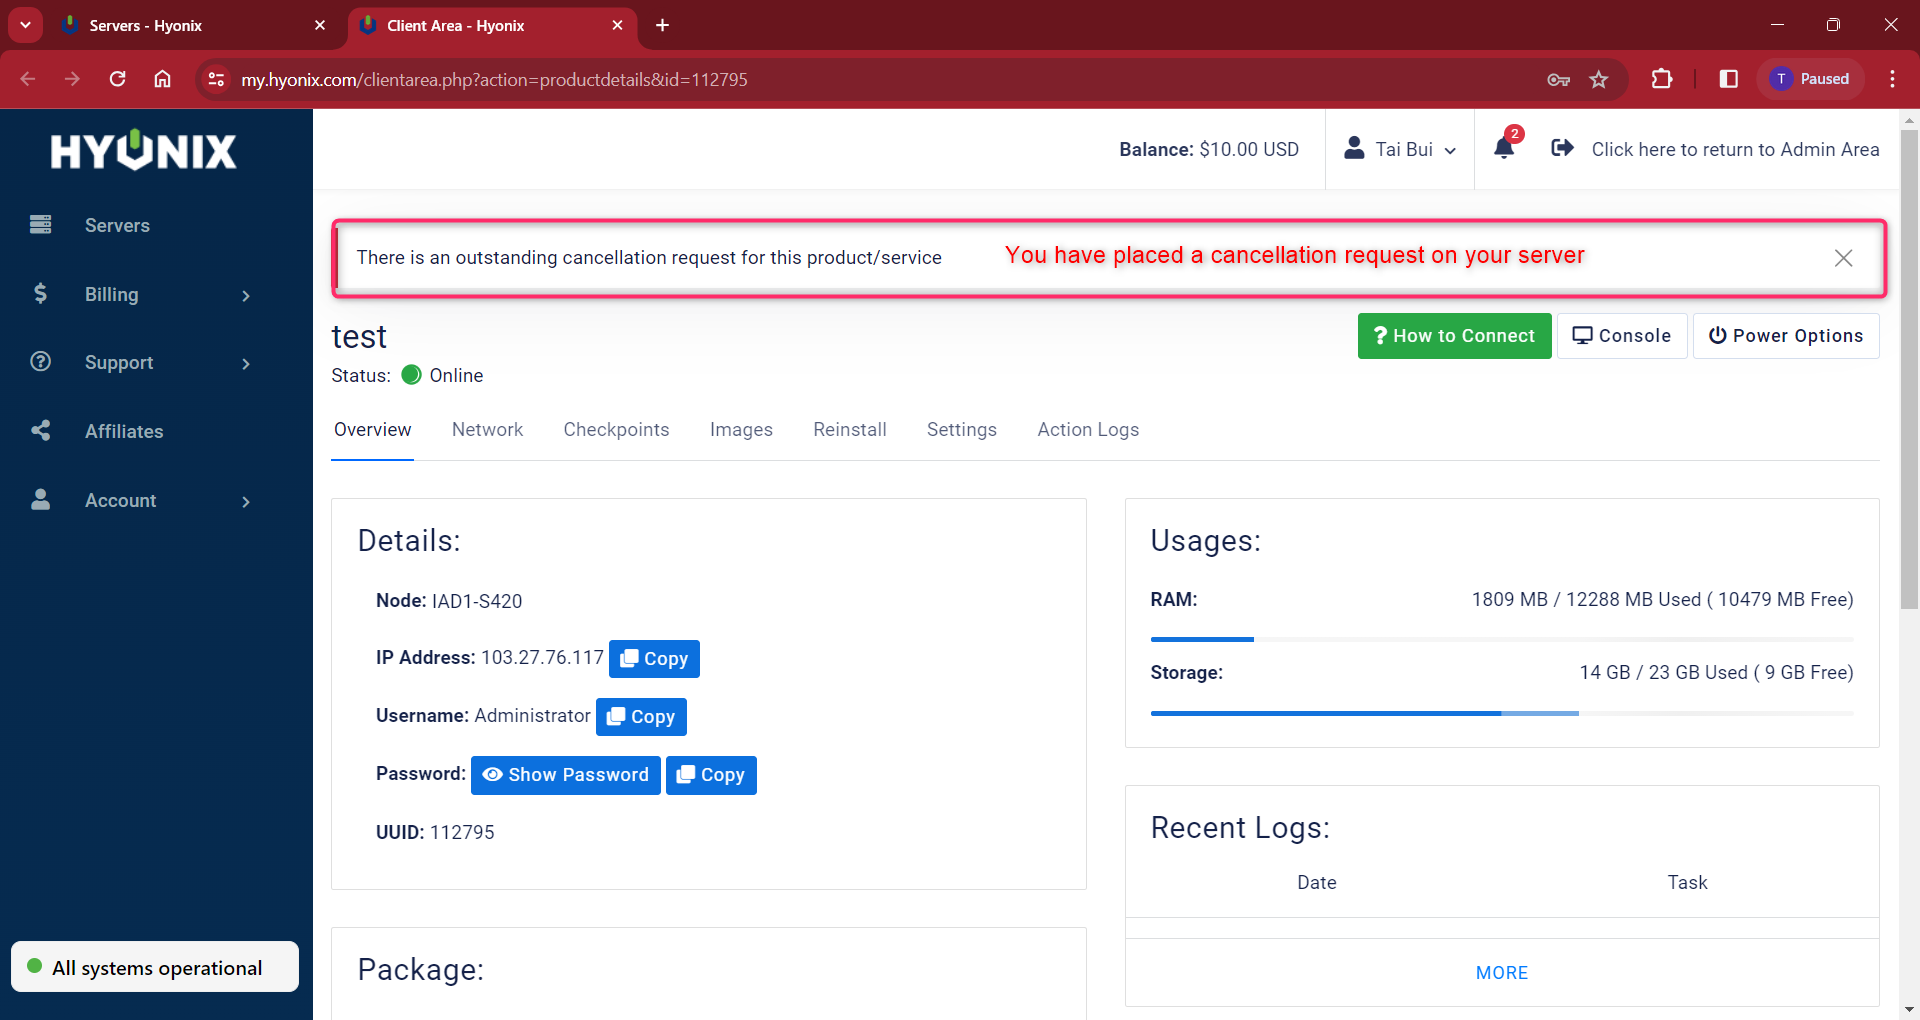Click the Storage usage progress bar
Screen dimensions: 1920x1020
click(1501, 713)
